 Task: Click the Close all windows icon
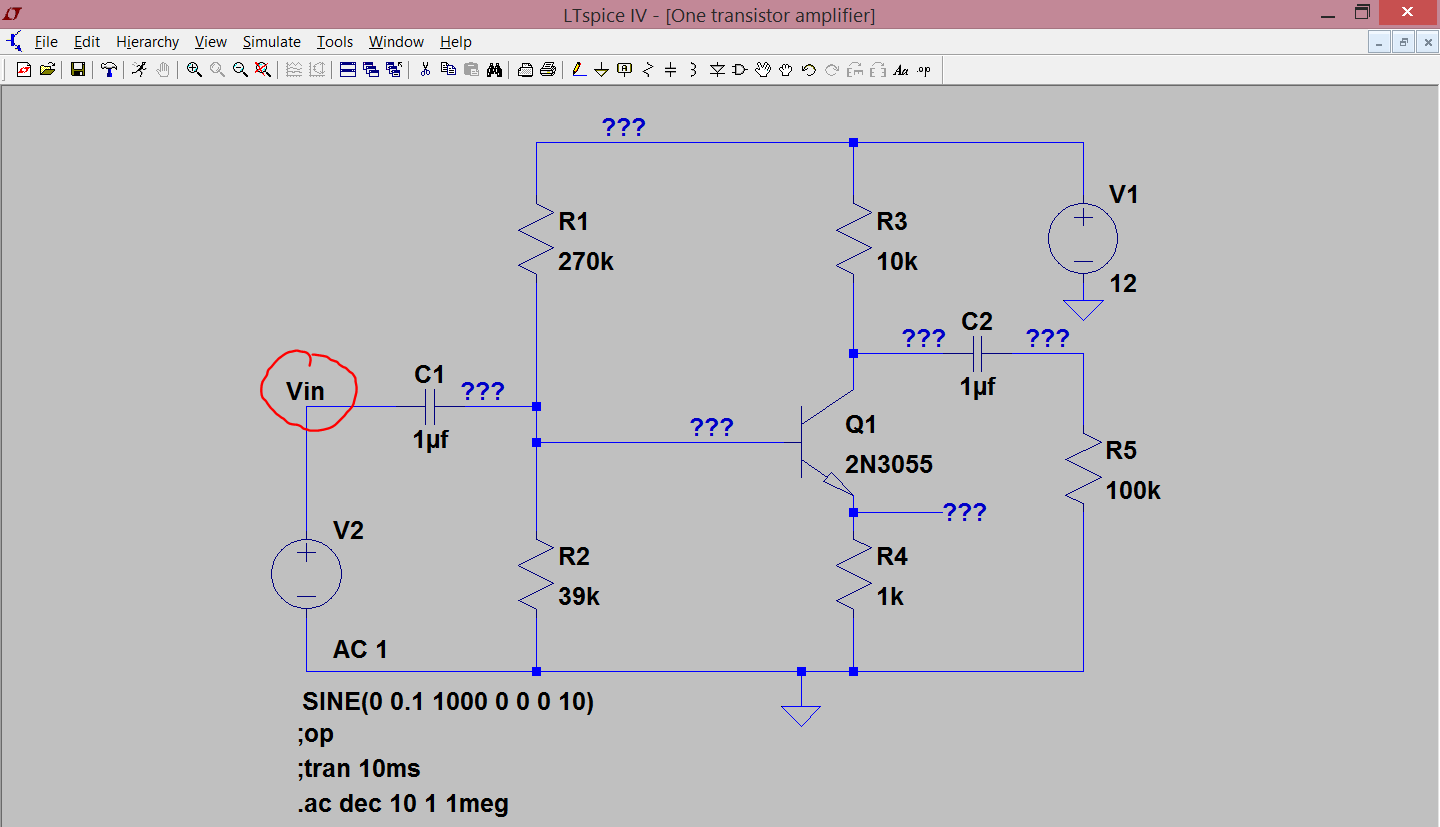(393, 70)
